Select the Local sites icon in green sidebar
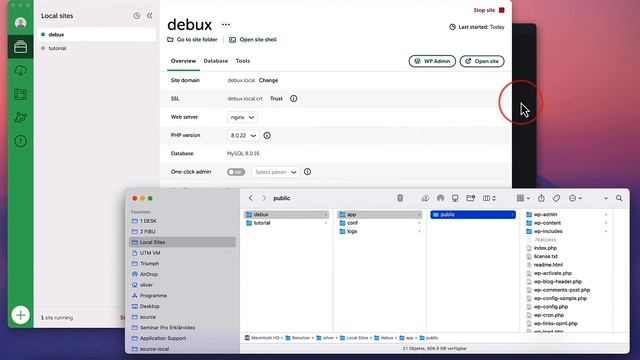640x360 pixels. pos(20,47)
